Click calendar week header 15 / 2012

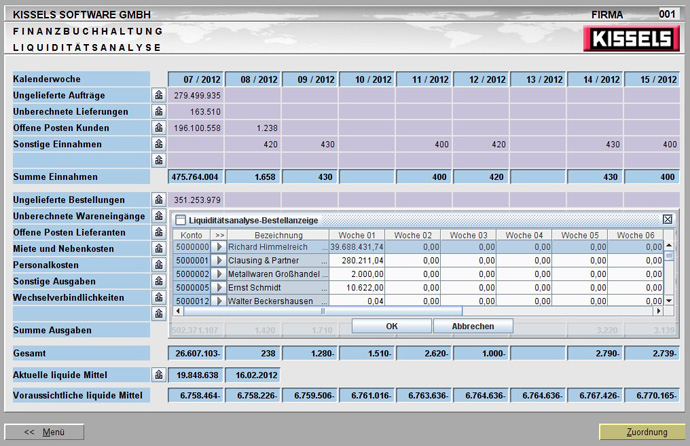click(652, 79)
